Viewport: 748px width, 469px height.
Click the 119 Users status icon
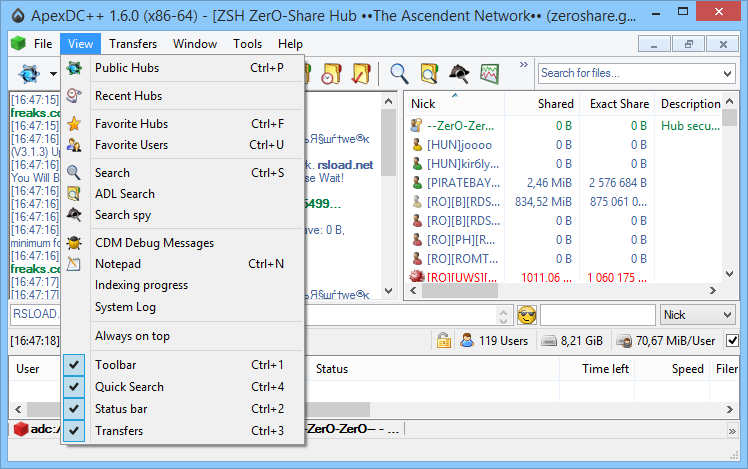coord(468,340)
